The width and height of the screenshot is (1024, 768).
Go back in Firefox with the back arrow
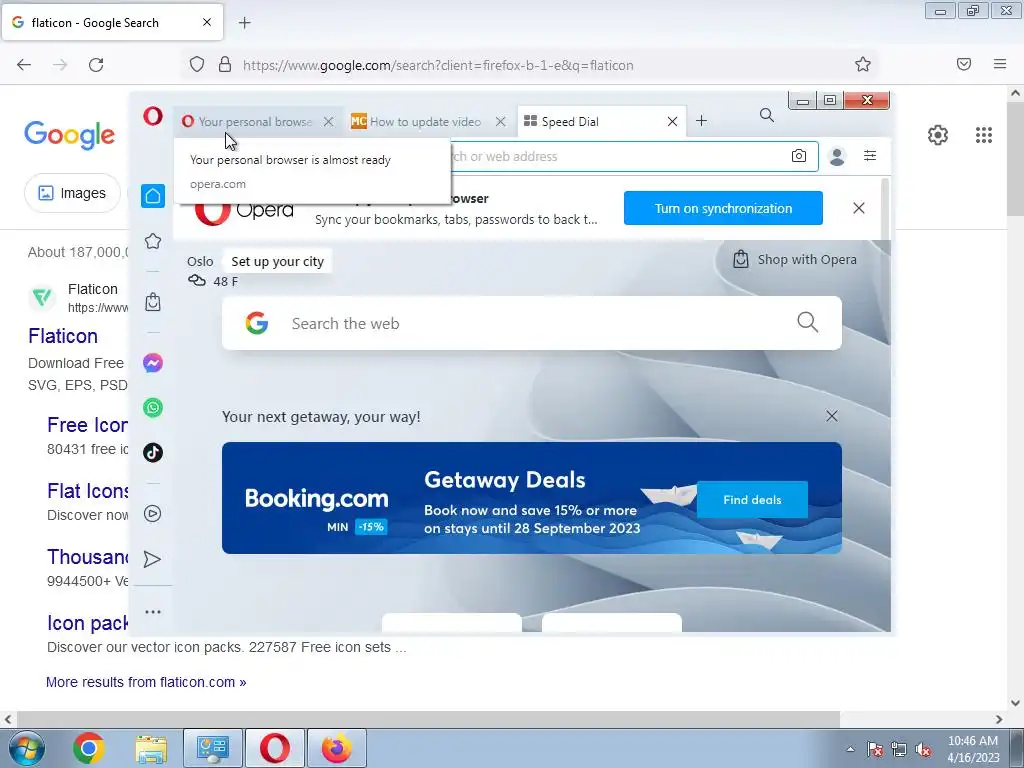pyautogui.click(x=24, y=65)
